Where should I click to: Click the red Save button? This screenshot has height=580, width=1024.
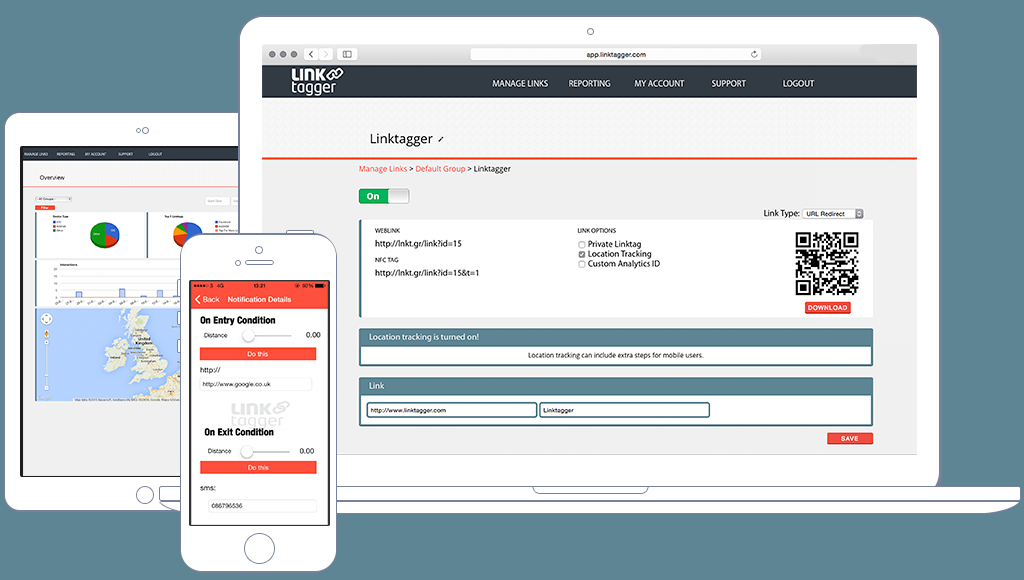point(850,438)
